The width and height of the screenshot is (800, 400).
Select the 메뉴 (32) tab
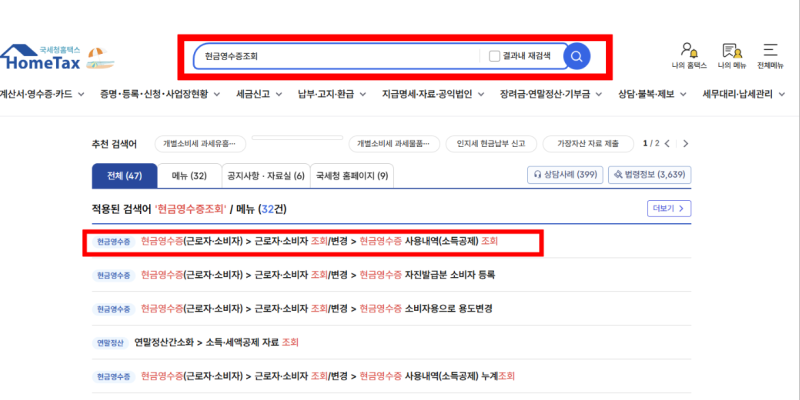point(189,176)
